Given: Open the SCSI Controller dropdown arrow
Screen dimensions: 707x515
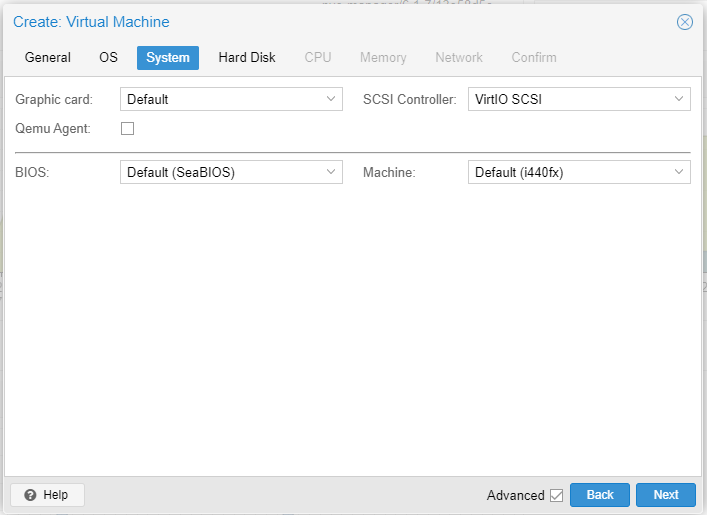Looking at the screenshot, I should pos(679,99).
